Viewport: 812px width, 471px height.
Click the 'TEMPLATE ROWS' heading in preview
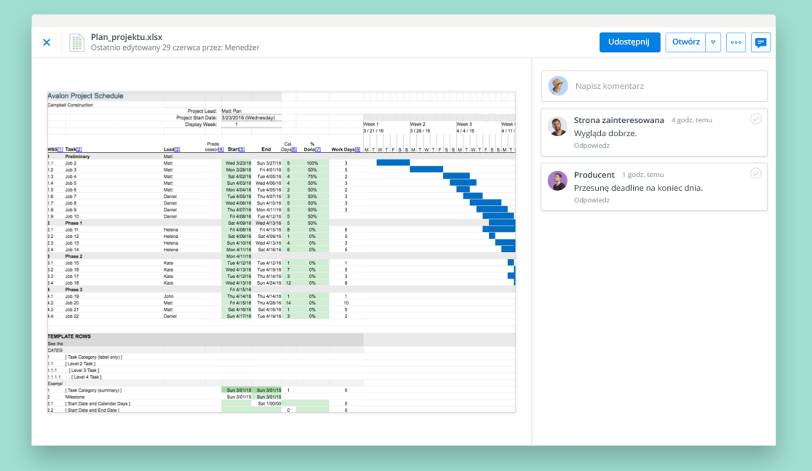[x=69, y=336]
